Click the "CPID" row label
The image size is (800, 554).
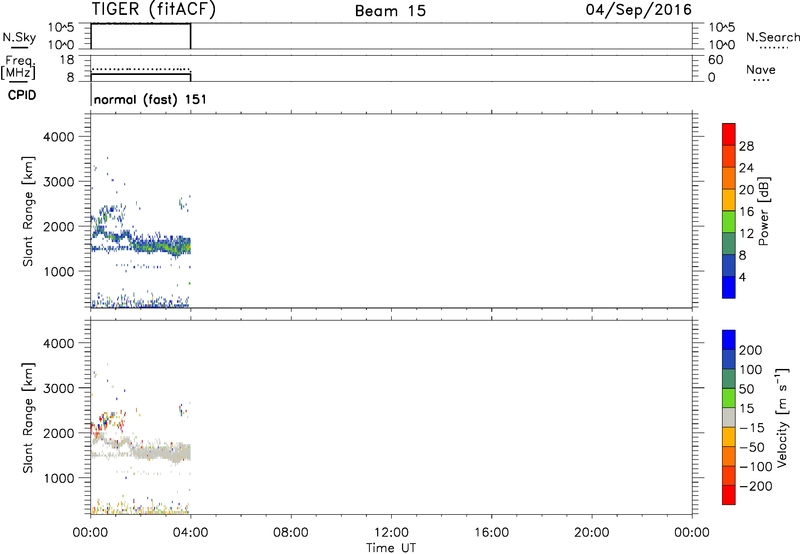pos(22,95)
